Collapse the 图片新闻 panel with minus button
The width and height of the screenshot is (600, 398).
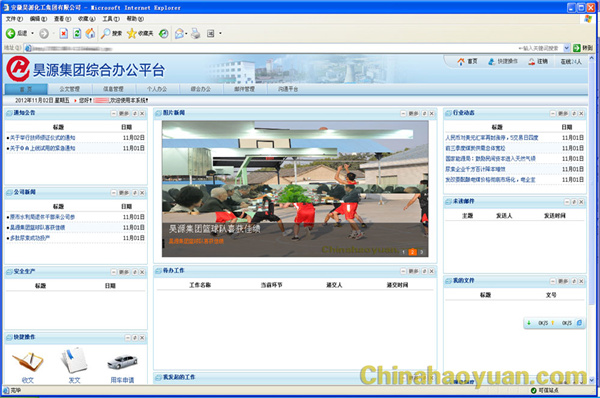click(403, 114)
